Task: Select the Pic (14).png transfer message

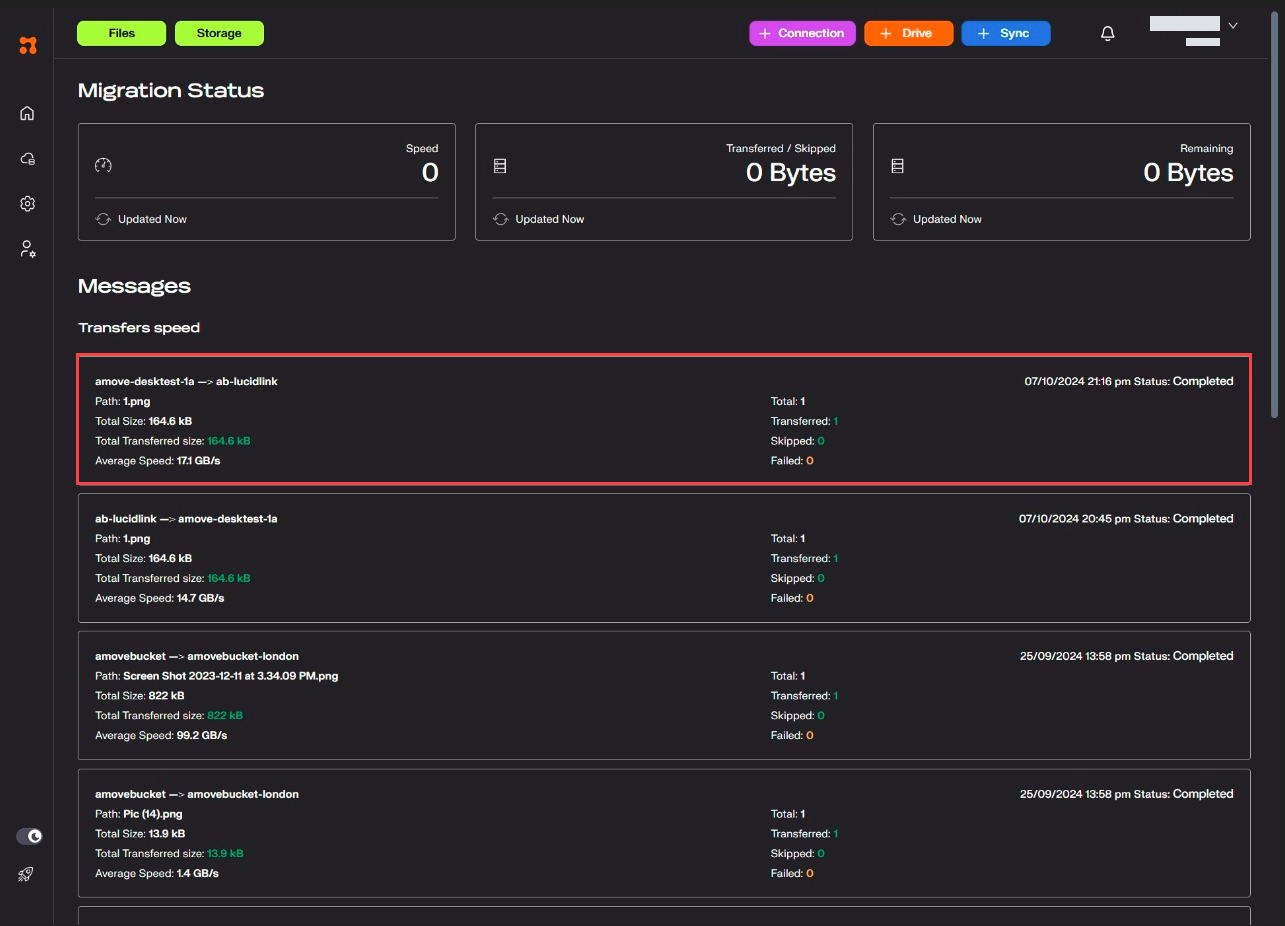Action: click(664, 833)
